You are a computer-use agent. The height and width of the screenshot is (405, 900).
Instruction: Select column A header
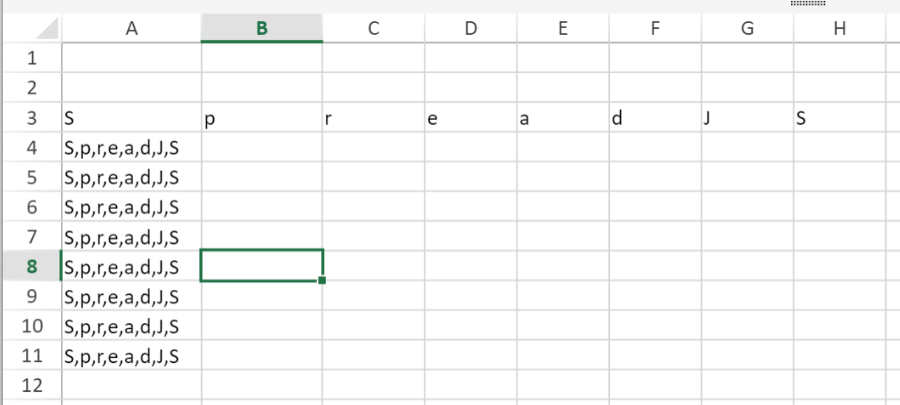tap(131, 29)
